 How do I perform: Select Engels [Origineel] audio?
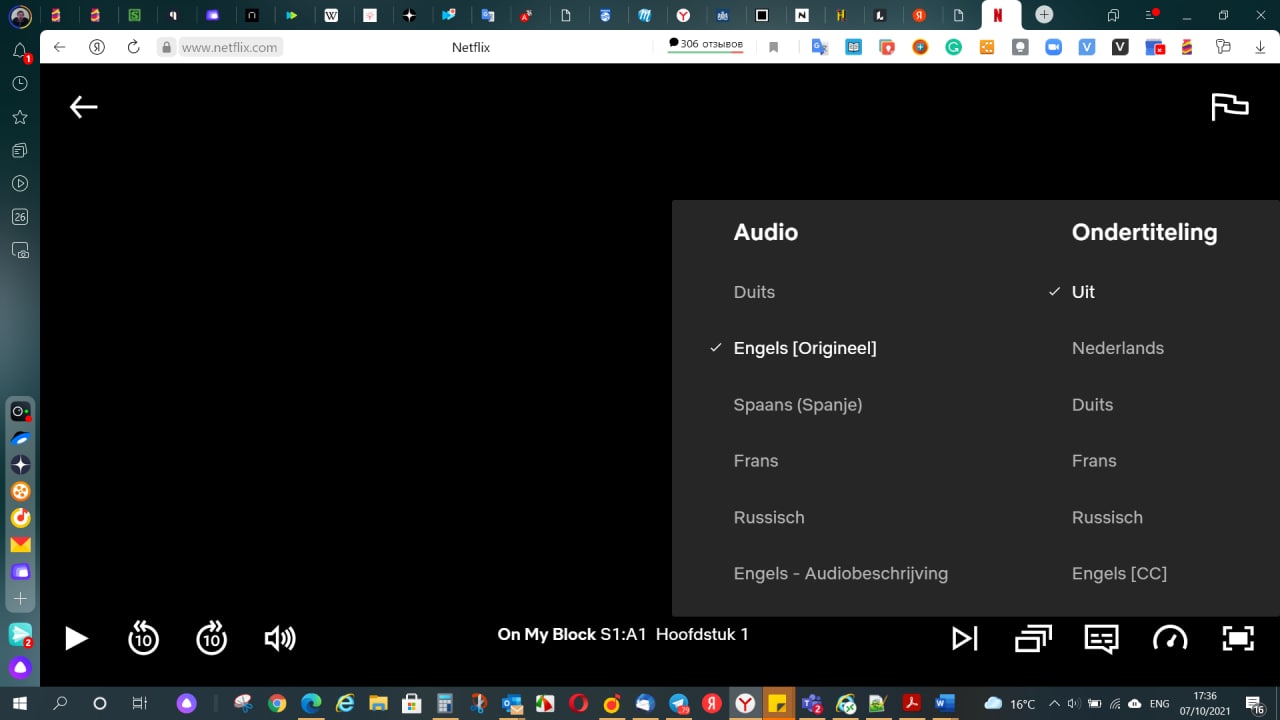805,348
